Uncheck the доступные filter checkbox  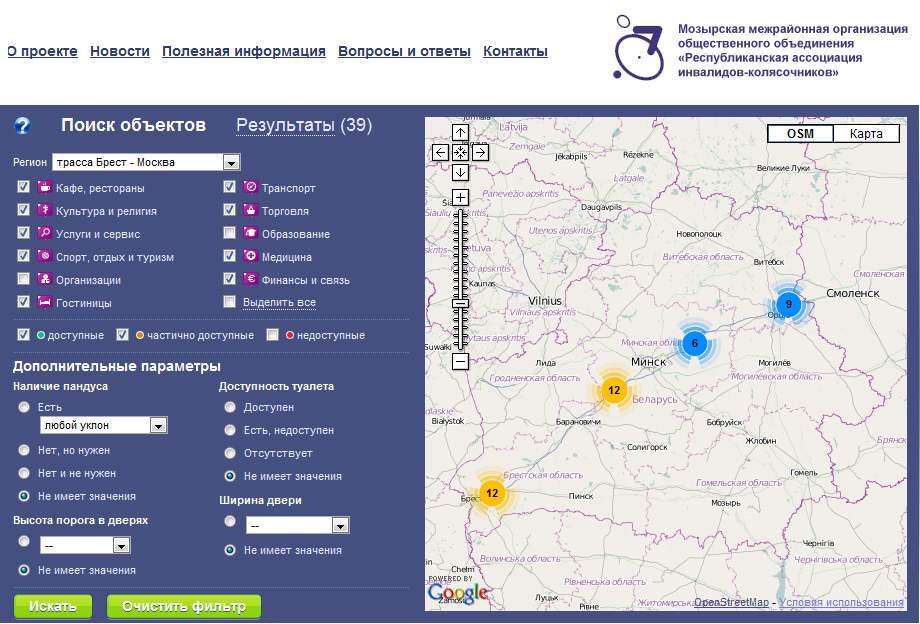[x=23, y=334]
